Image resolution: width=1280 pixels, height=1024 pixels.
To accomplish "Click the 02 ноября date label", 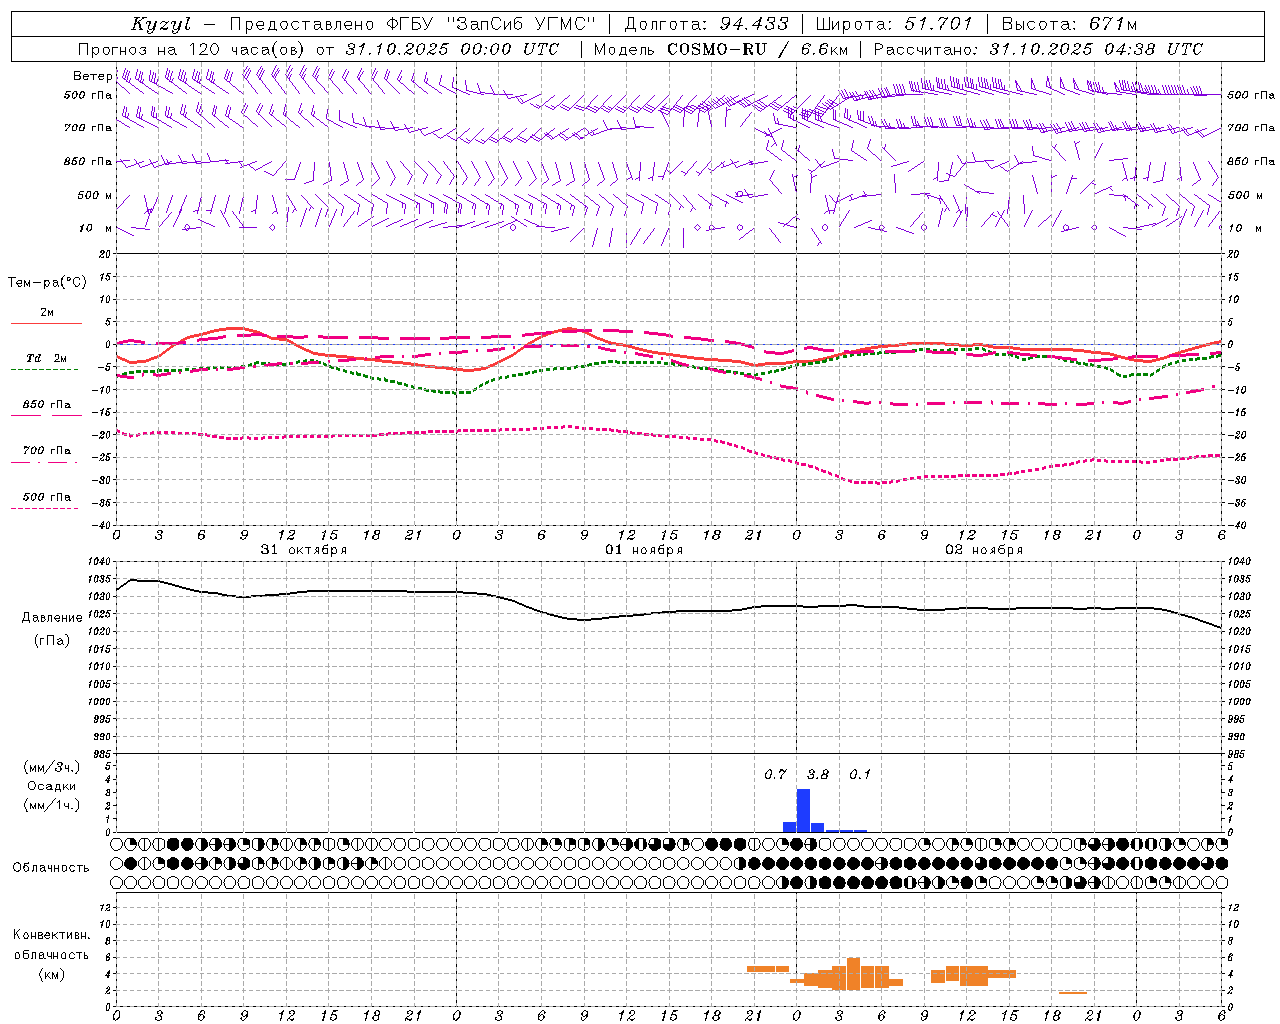I will pyautogui.click(x=984, y=549).
